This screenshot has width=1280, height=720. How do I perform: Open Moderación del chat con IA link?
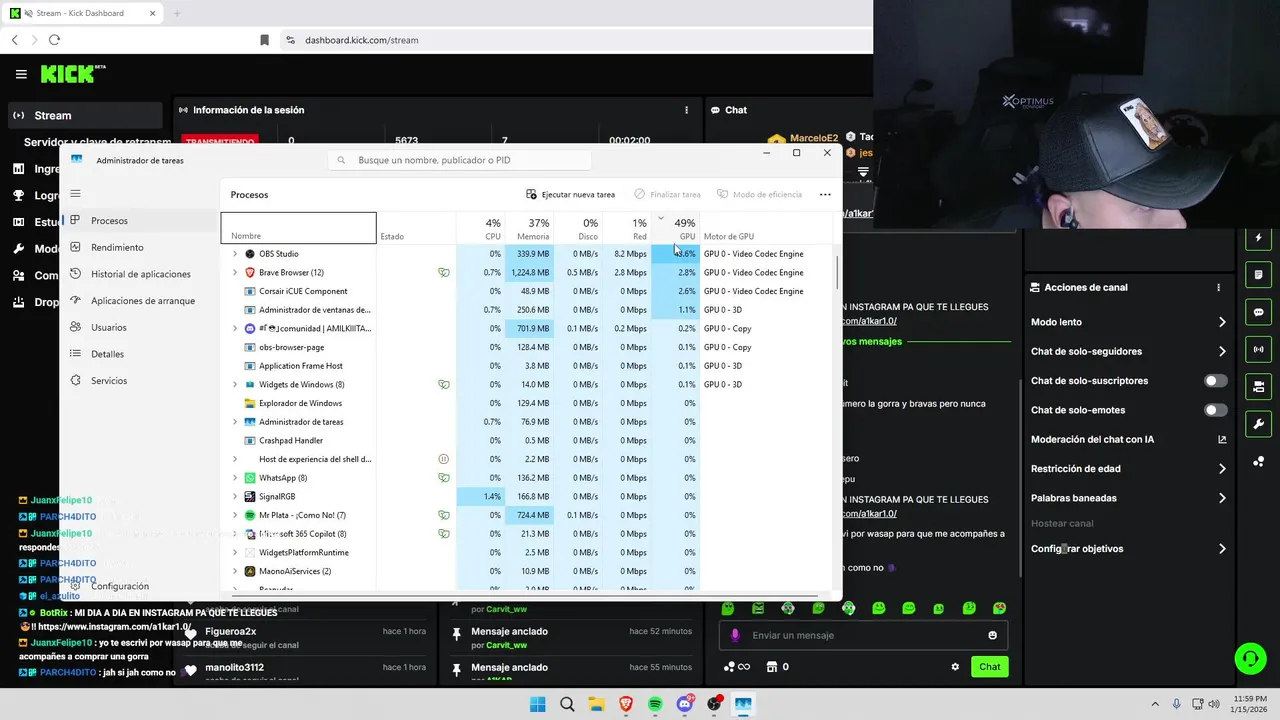click(1129, 439)
